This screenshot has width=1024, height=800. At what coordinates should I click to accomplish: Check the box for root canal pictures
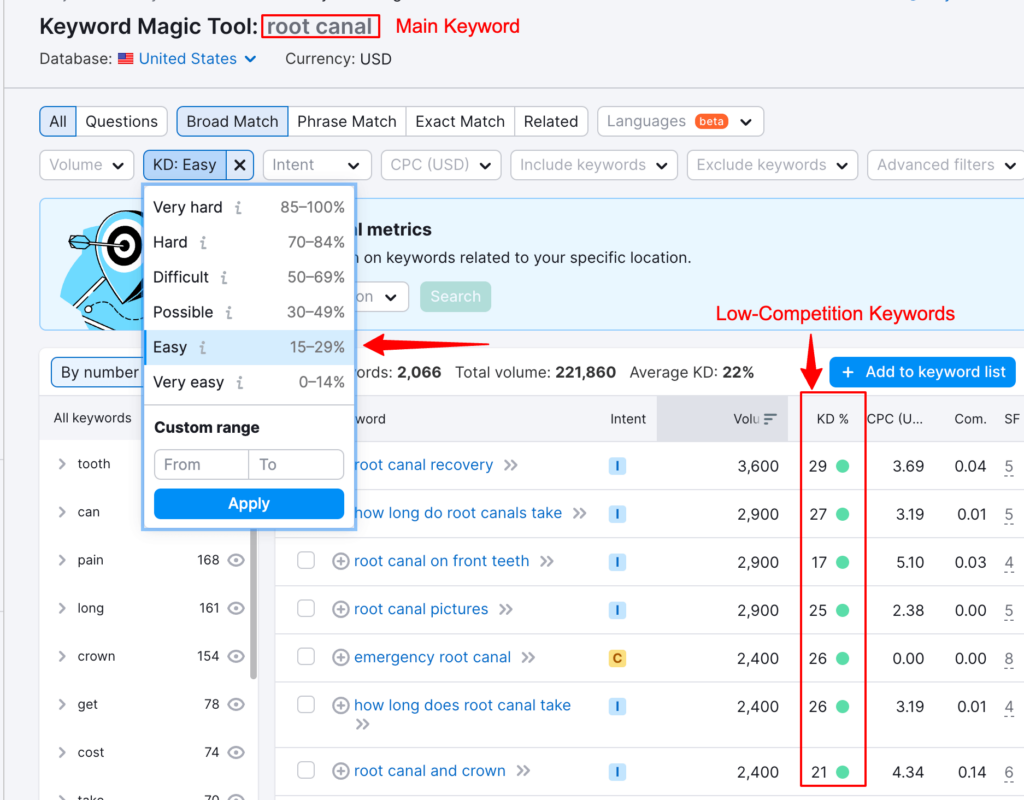pyautogui.click(x=306, y=609)
